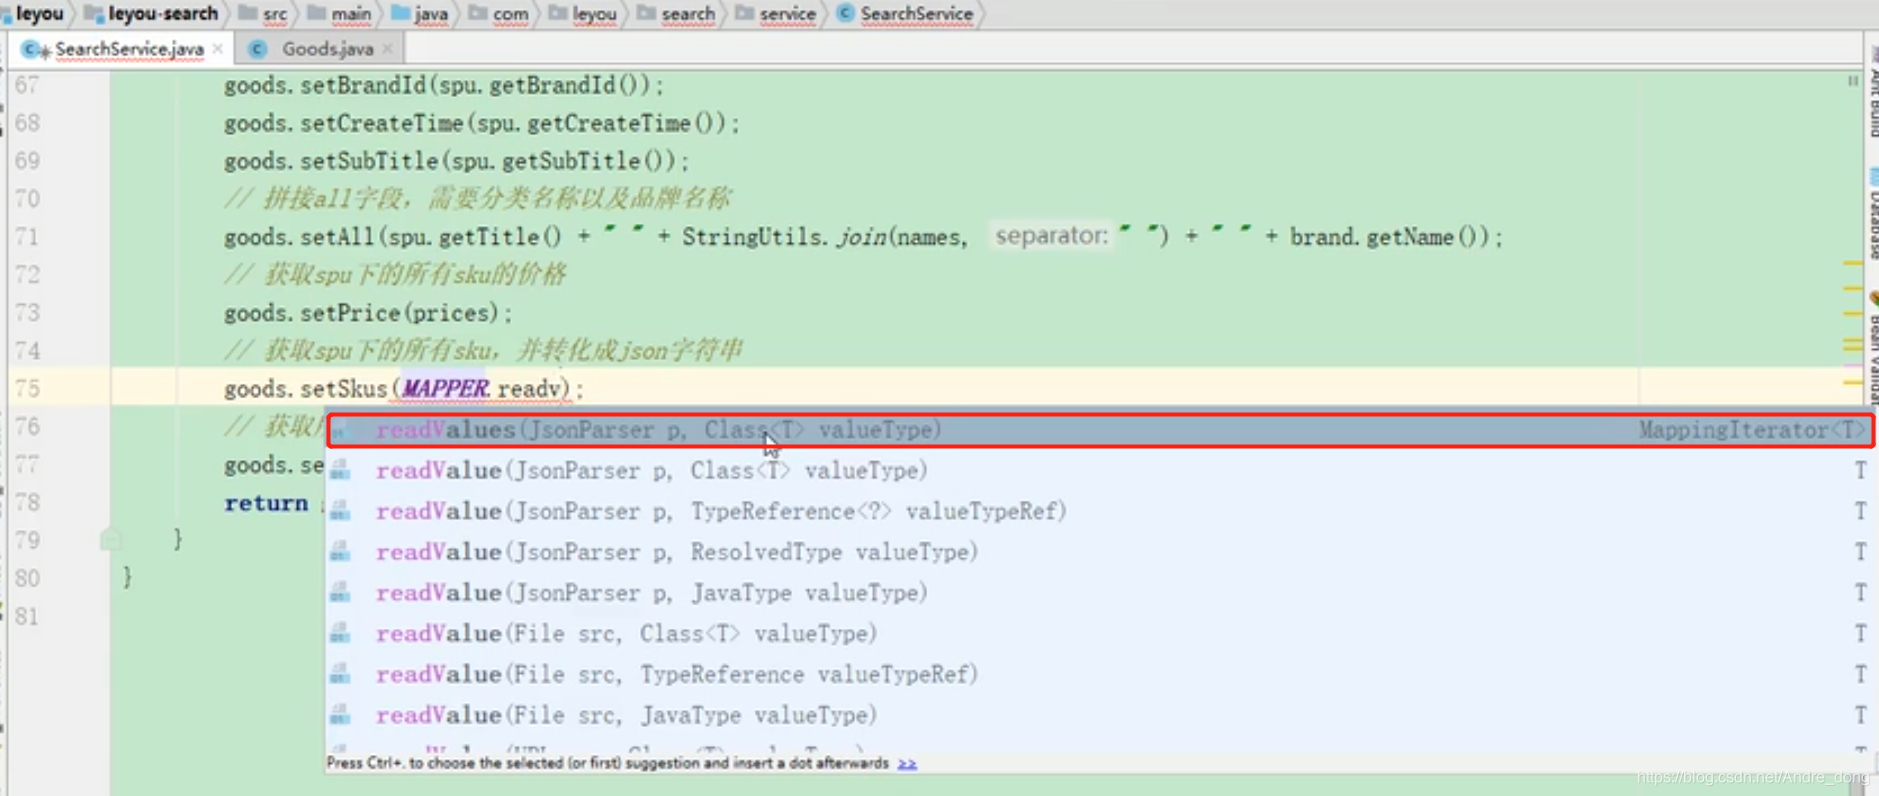Image resolution: width=1879 pixels, height=796 pixels.
Task: Choose readValue(File src, JavaType valueType) suggestion
Action: (1100, 716)
